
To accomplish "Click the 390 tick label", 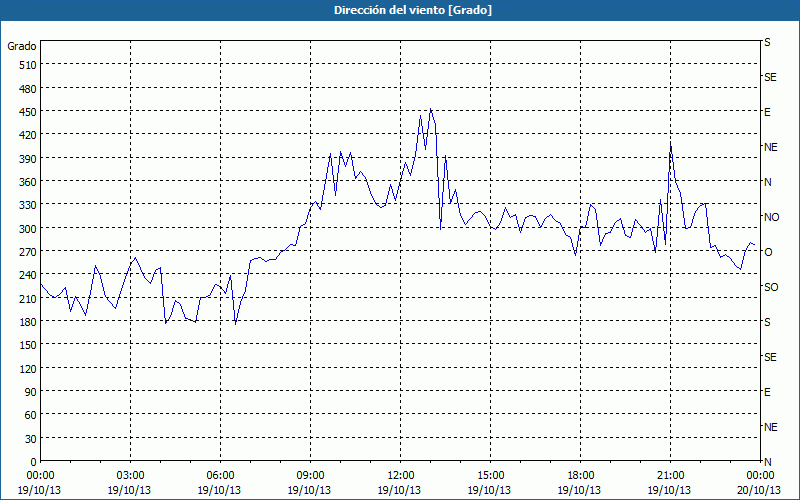I will point(29,159).
